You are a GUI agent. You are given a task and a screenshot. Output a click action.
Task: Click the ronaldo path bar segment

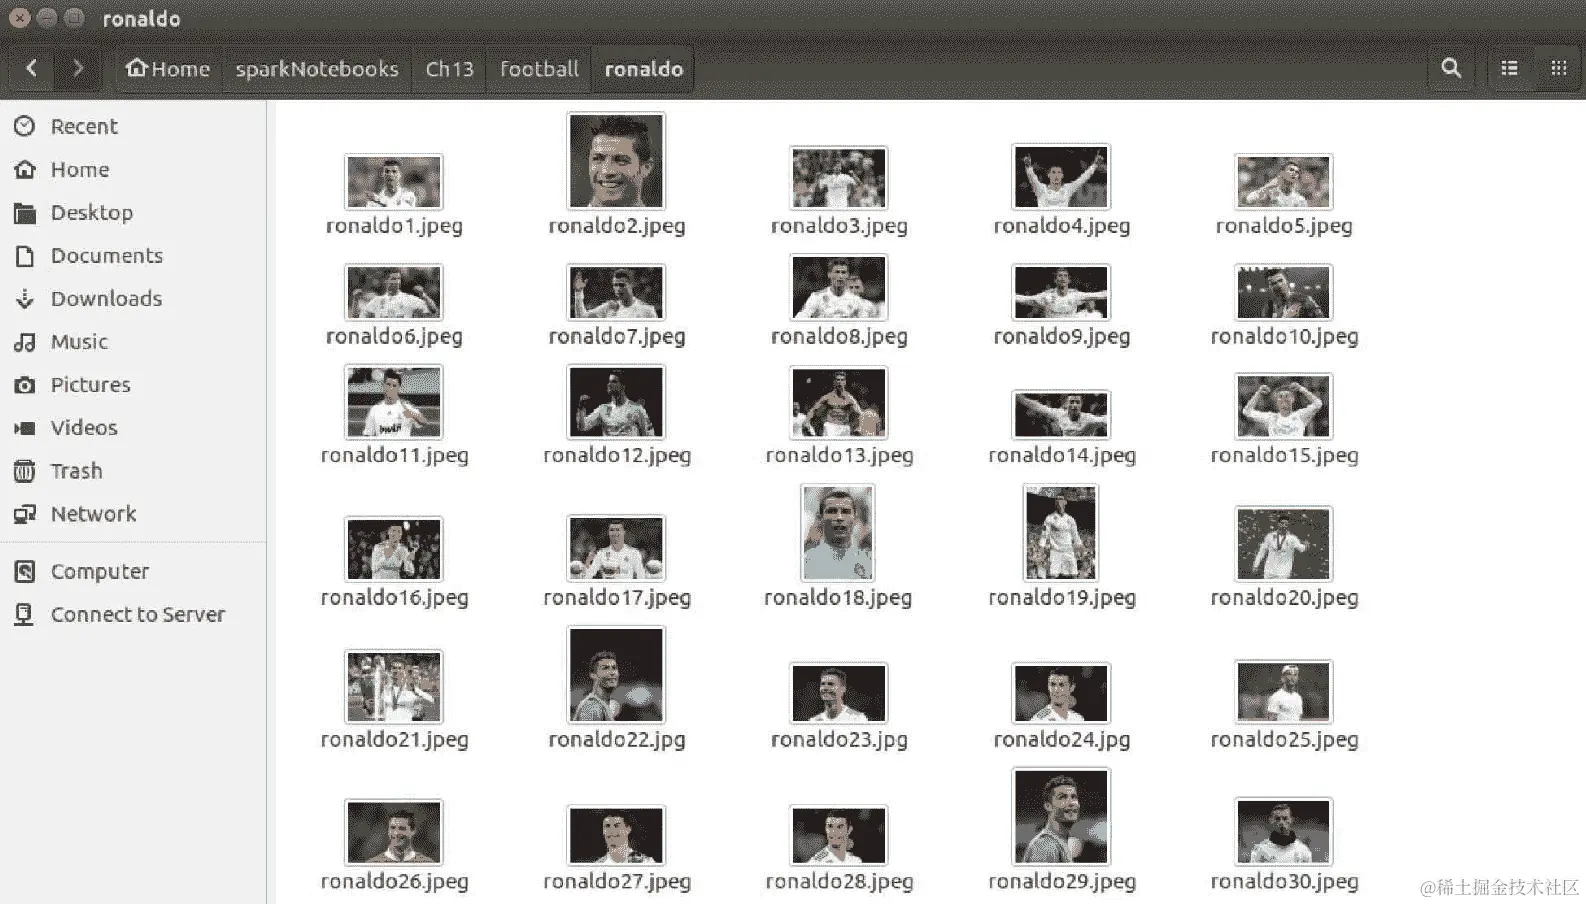click(x=643, y=68)
